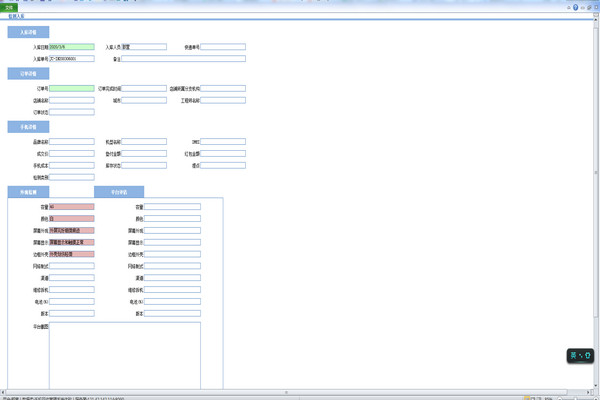This screenshot has width=600, height=400.
Task: Open the green 文件 File tab
Action: [9, 8]
